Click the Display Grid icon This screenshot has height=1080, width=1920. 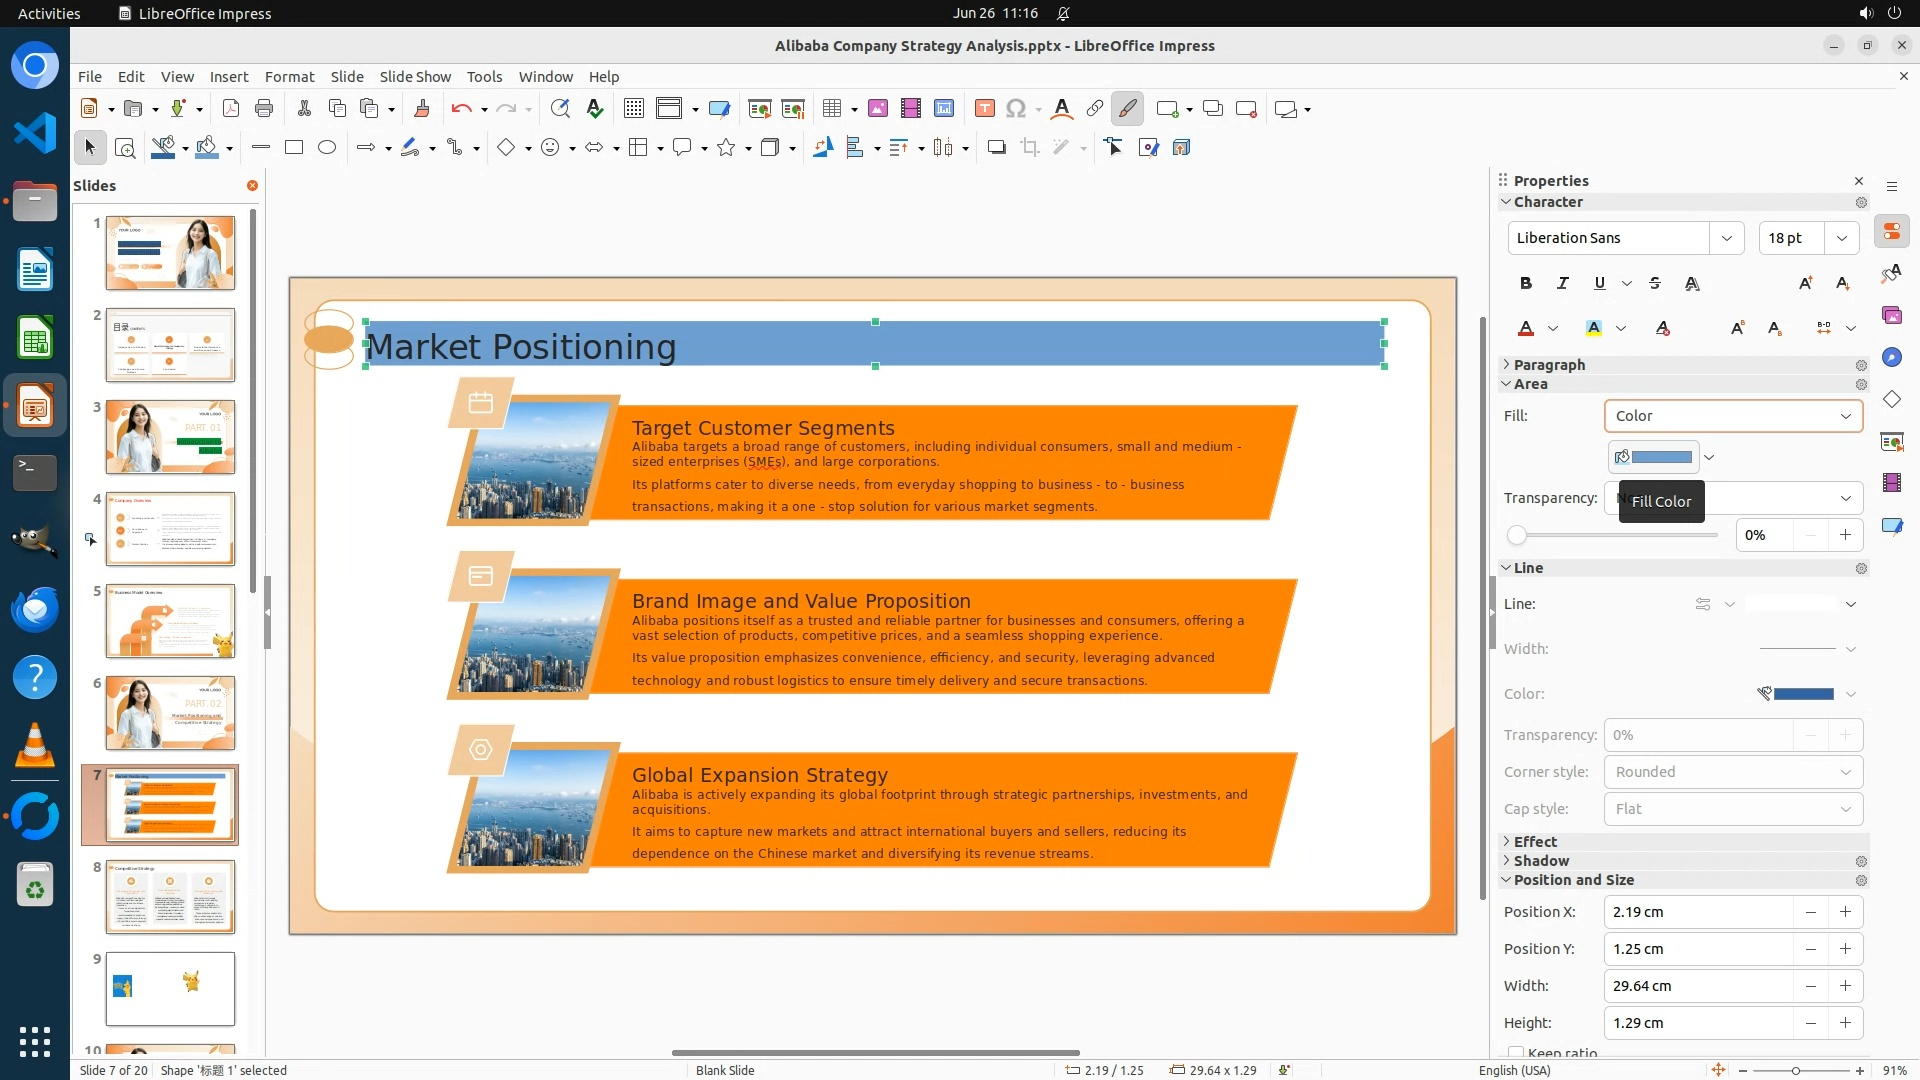coord(633,109)
